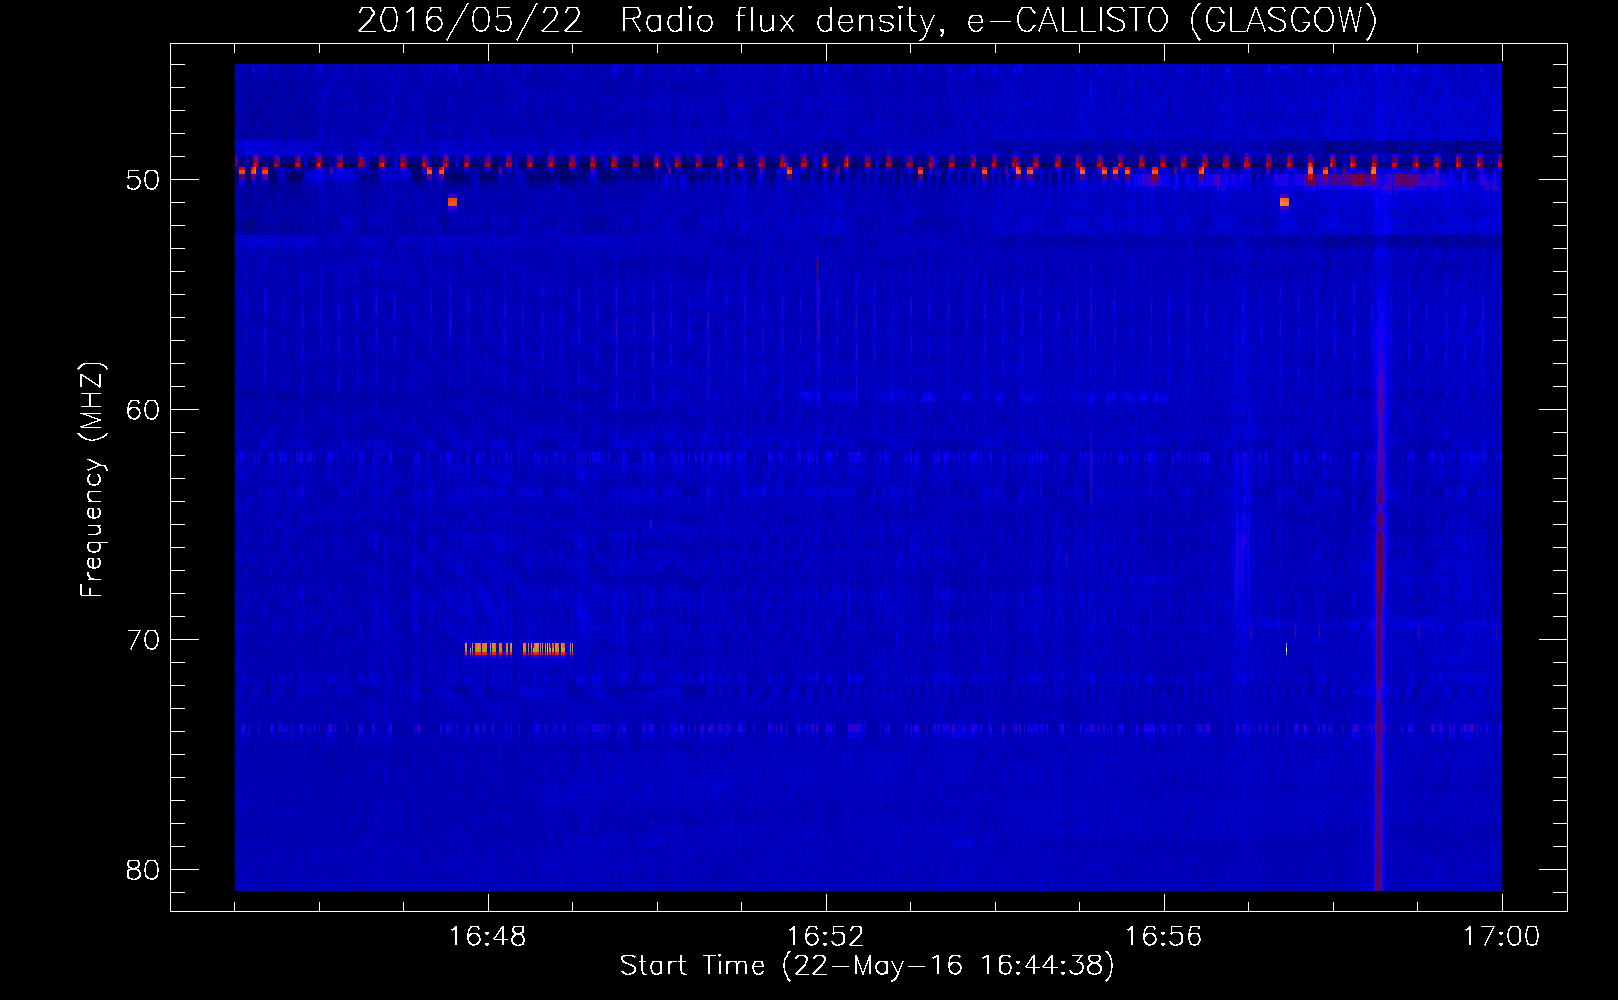This screenshot has height=1000, width=1618.
Task: Click the 16:56 time tick label
Action: [1163, 936]
